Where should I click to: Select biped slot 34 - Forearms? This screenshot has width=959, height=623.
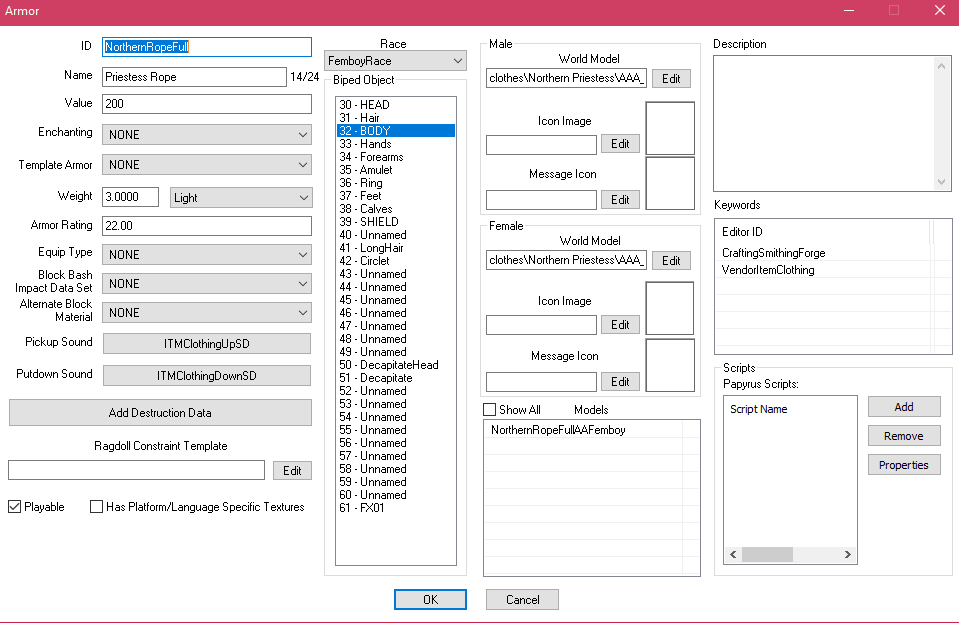pyautogui.click(x=396, y=157)
